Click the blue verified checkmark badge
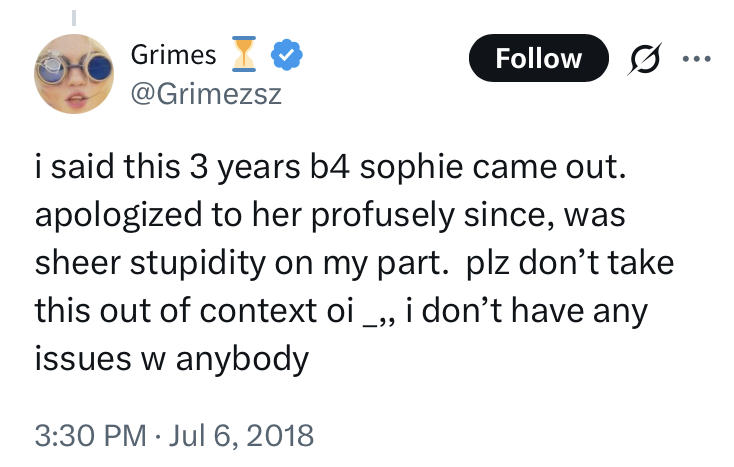 tap(287, 55)
